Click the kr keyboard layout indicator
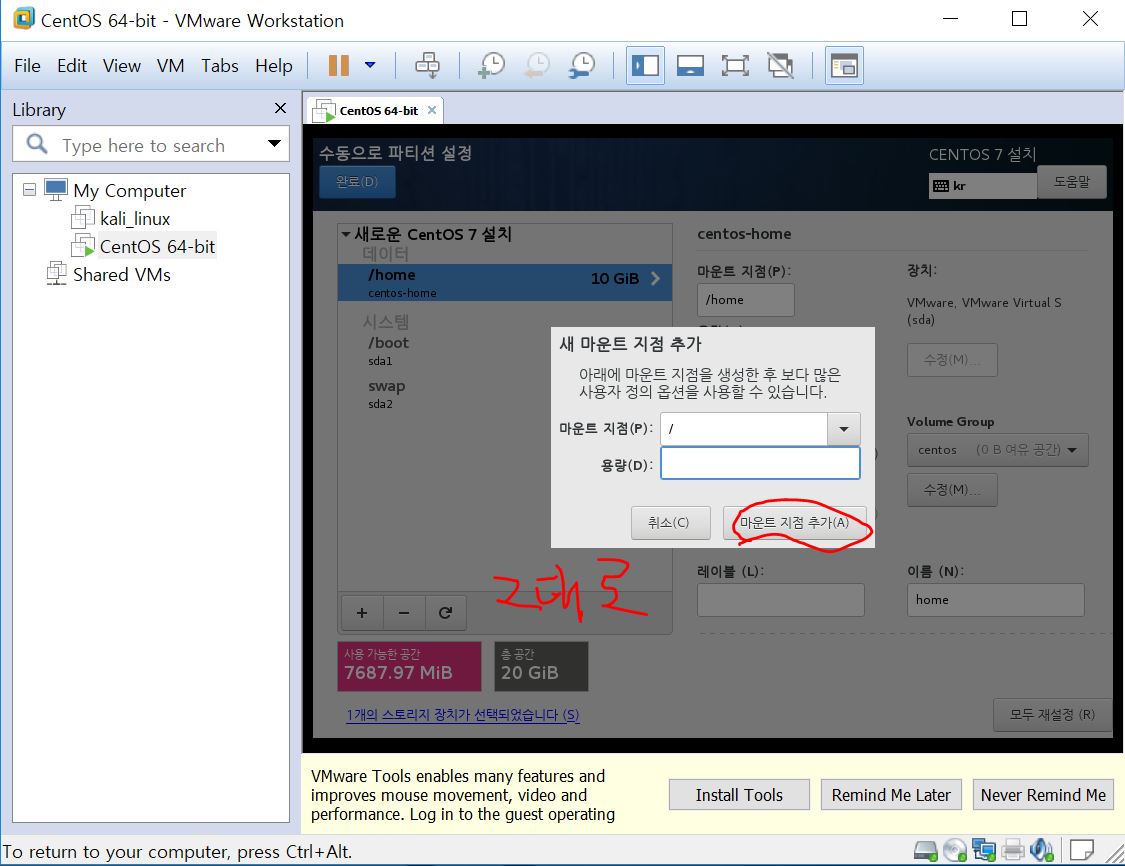Viewport: 1125px width, 866px height. point(982,186)
